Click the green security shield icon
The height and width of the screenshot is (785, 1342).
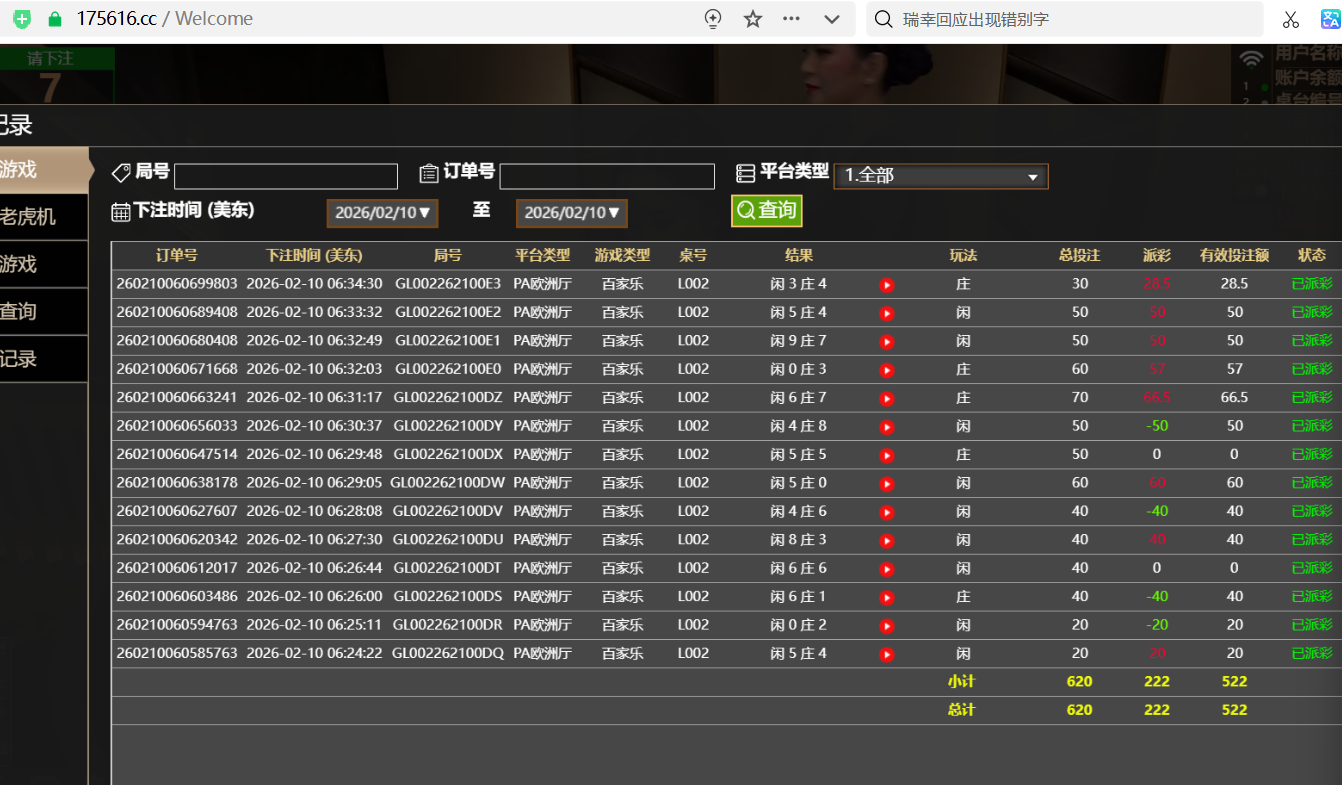(22, 19)
